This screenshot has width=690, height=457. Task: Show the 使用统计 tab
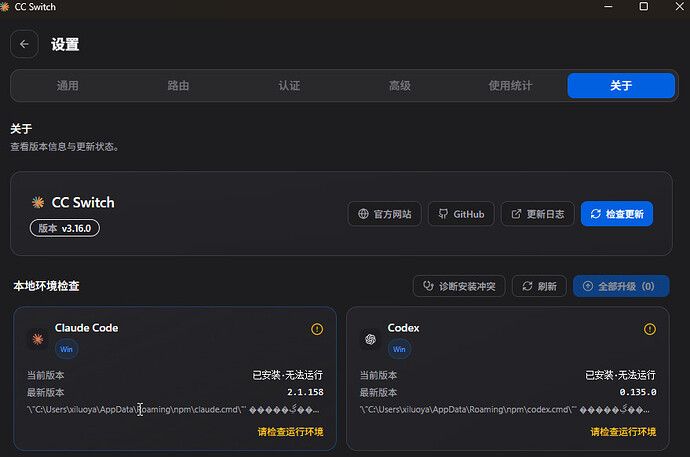tap(510, 85)
